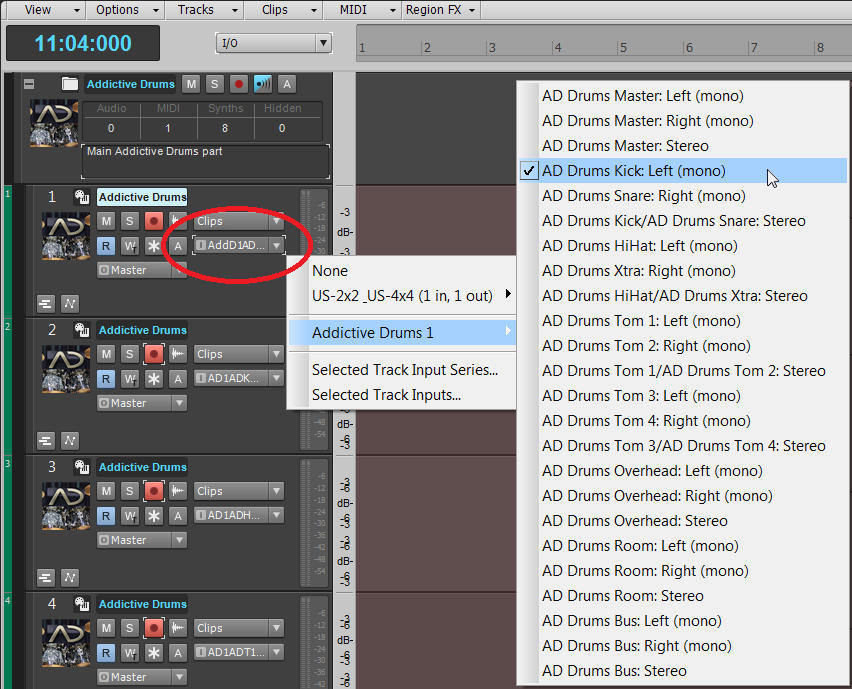852x689 pixels.
Task: Toggle input echo waveform on track 2
Action: click(178, 354)
